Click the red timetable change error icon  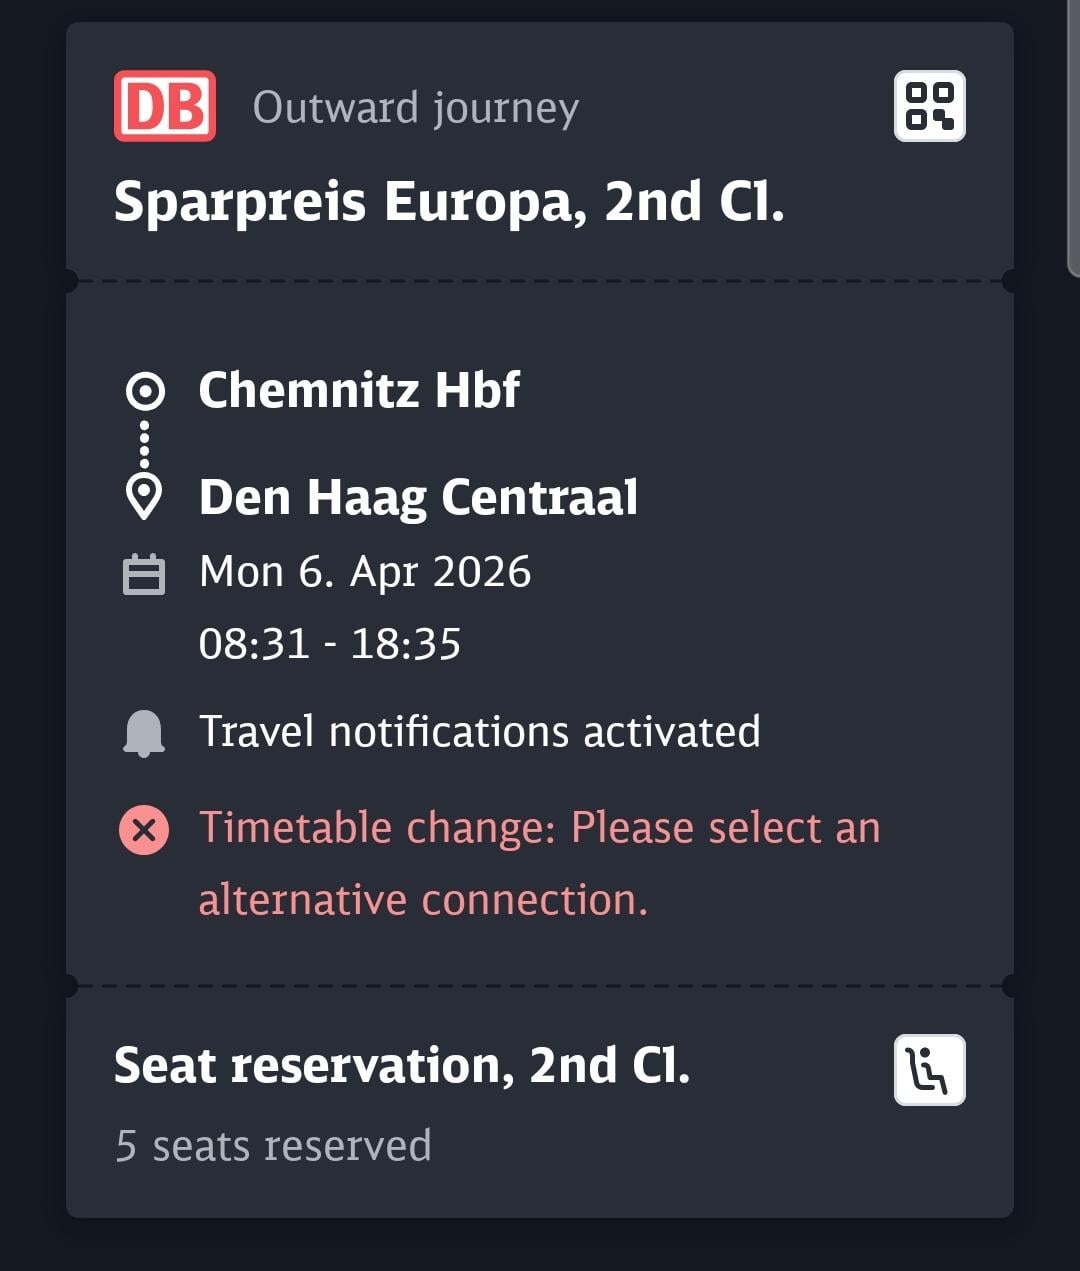pyautogui.click(x=144, y=830)
